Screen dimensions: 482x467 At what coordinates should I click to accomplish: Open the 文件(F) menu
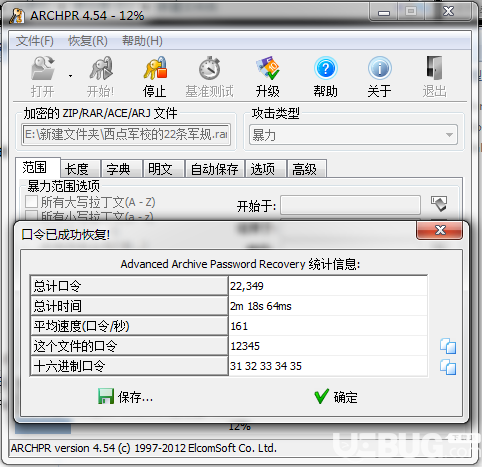click(x=35, y=41)
